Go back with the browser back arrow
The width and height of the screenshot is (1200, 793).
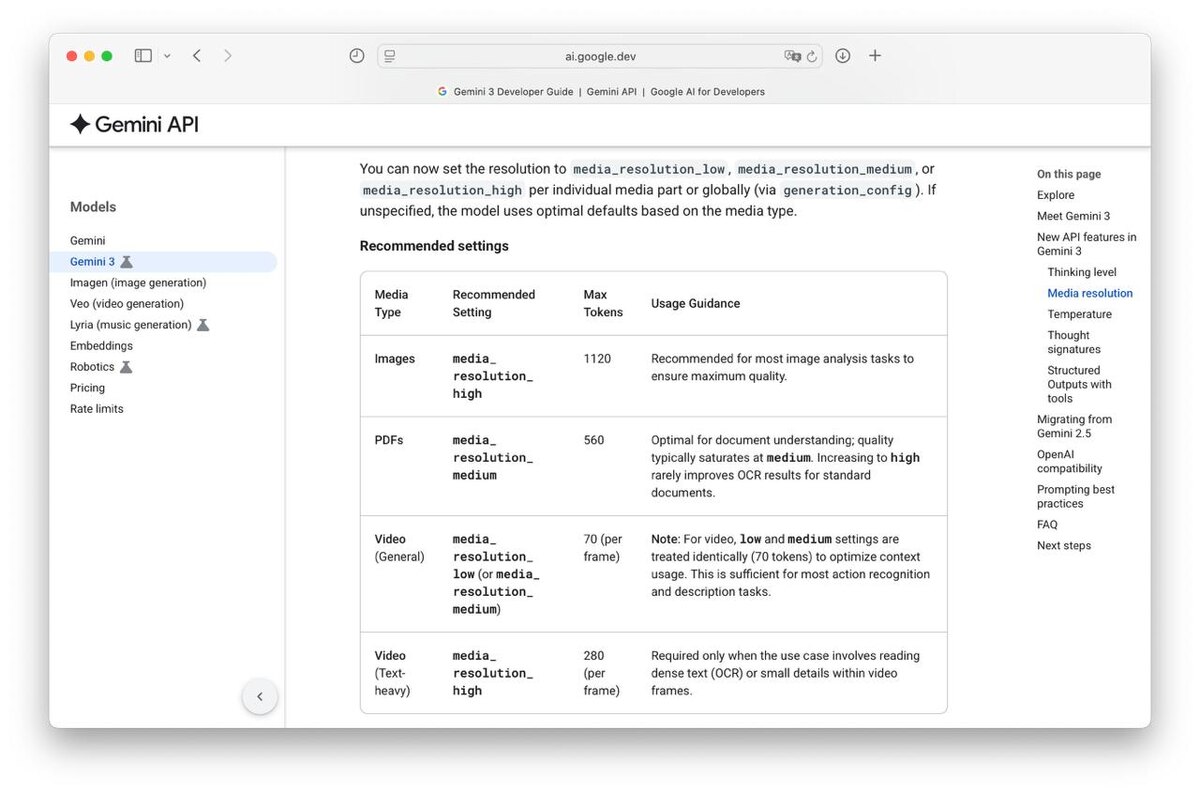point(197,56)
